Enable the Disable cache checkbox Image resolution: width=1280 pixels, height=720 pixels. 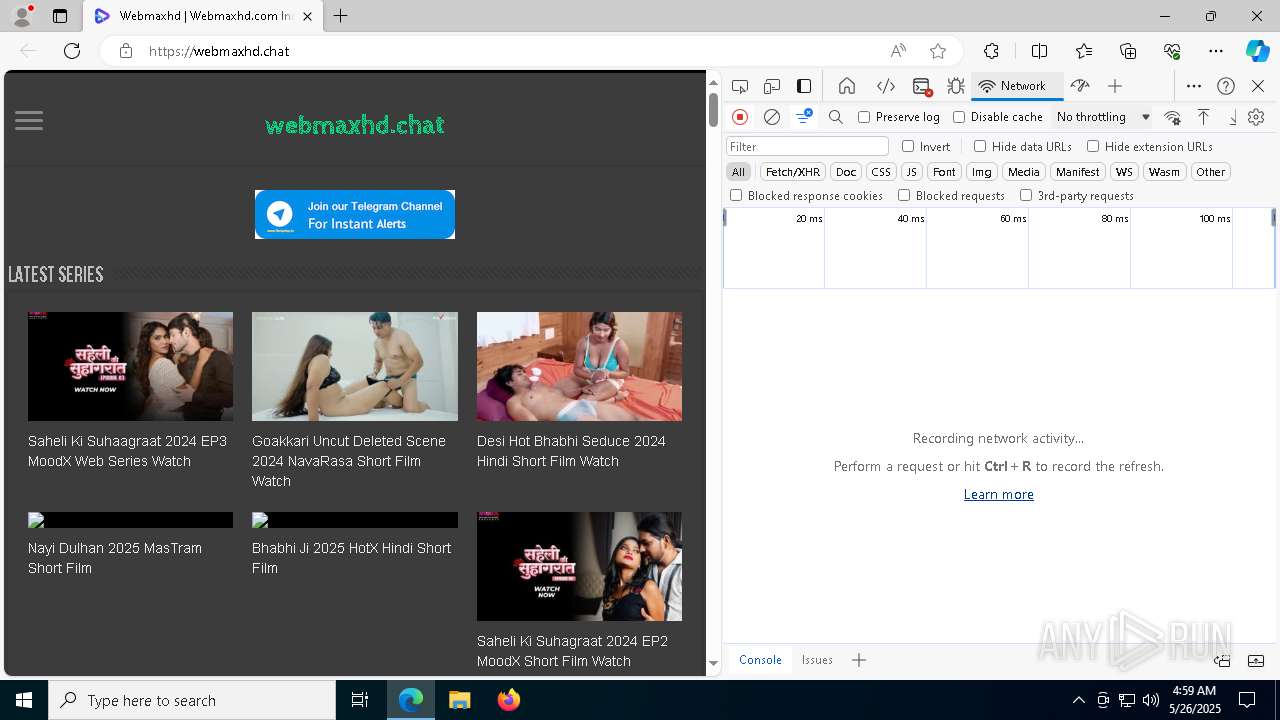point(959,117)
